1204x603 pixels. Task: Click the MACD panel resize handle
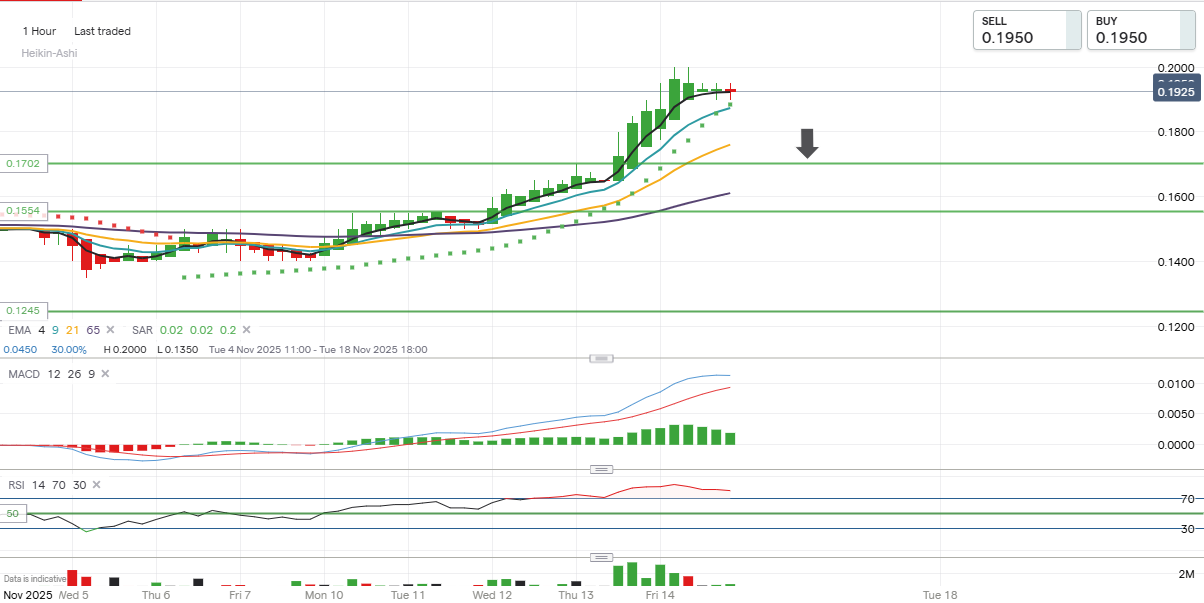(601, 358)
